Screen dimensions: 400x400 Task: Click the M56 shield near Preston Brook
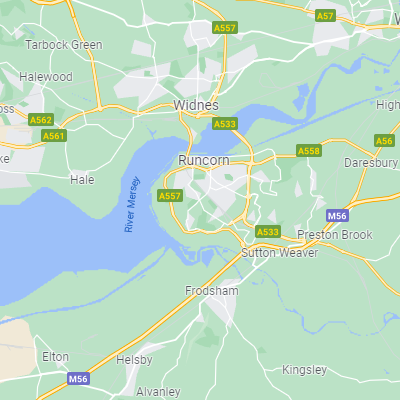pyautogui.click(x=337, y=216)
